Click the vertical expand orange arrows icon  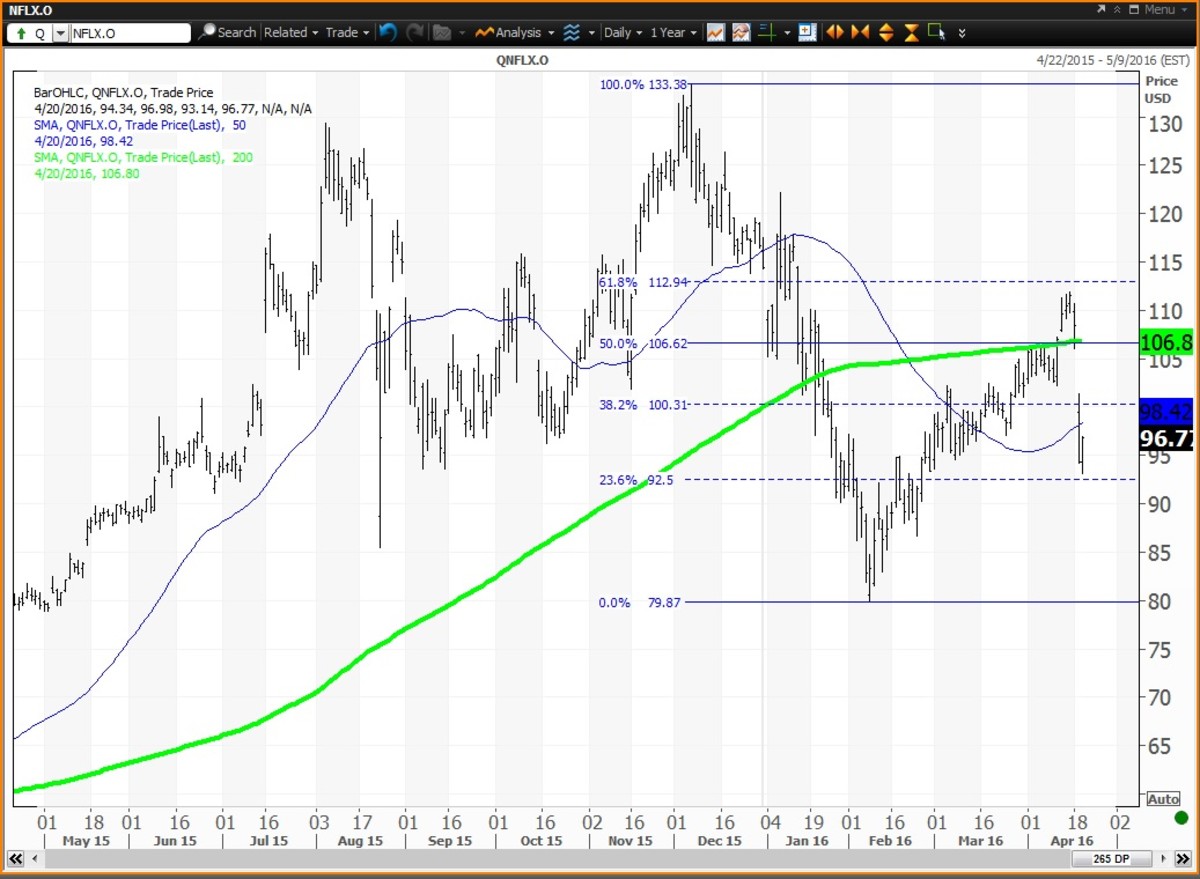pos(885,32)
